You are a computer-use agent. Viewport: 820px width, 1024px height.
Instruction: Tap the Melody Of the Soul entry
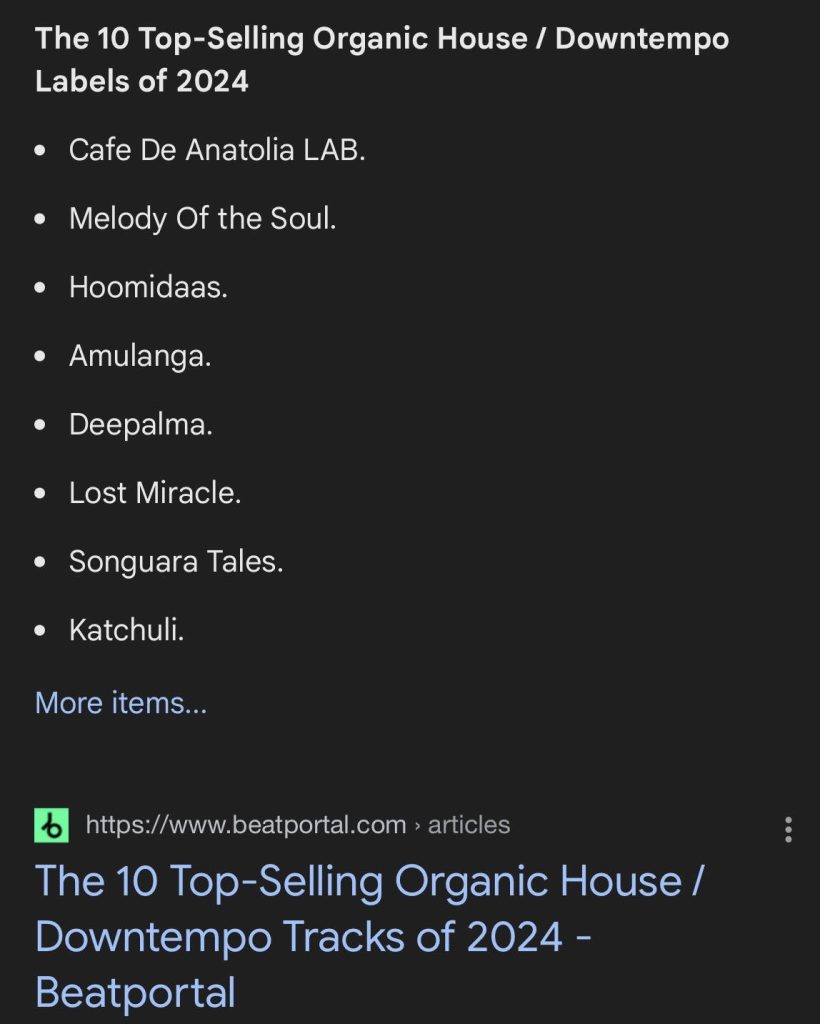[x=202, y=219]
